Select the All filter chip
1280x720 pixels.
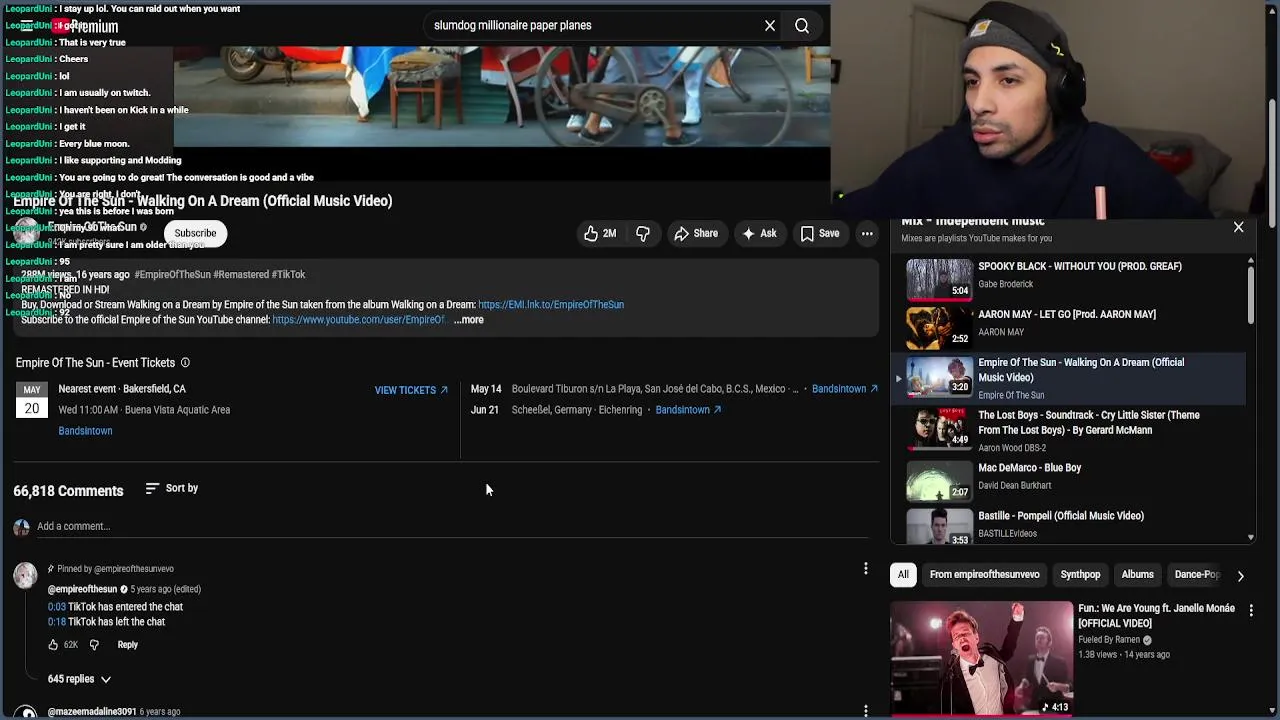point(903,575)
